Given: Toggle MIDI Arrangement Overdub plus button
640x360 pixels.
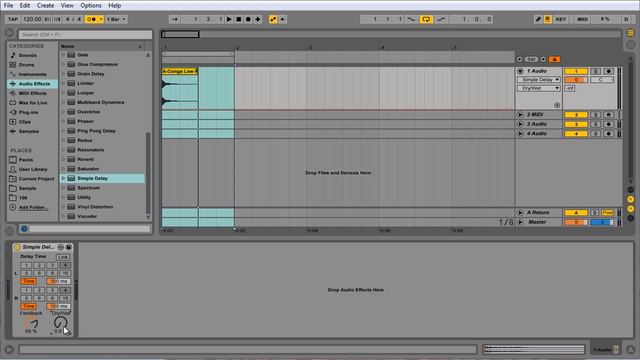Looking at the screenshot, I should point(258,19).
